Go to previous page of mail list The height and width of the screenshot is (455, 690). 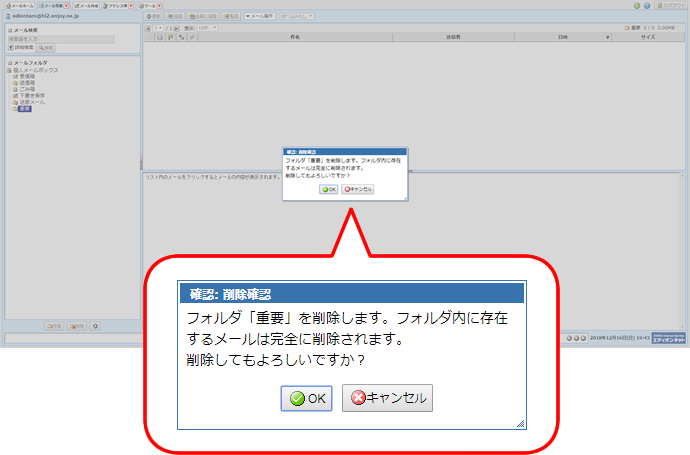click(x=148, y=28)
